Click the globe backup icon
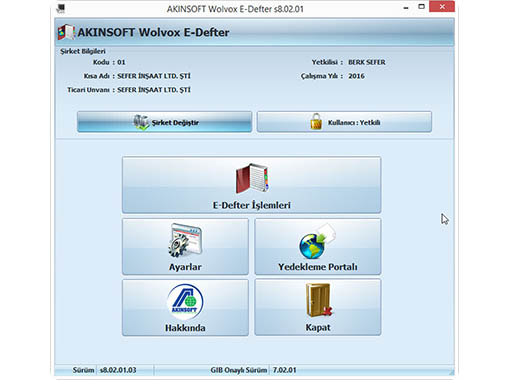This screenshot has width=510, height=380. click(x=317, y=241)
